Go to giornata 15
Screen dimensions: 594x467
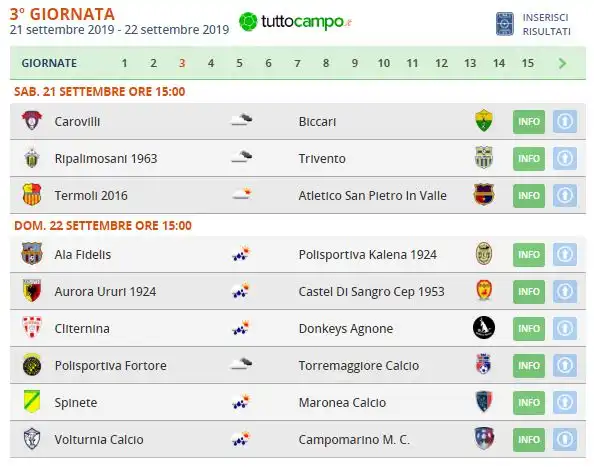[x=527, y=63]
